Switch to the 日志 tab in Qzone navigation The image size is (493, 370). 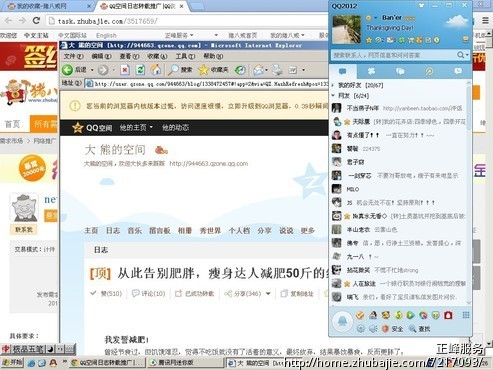coord(113,231)
